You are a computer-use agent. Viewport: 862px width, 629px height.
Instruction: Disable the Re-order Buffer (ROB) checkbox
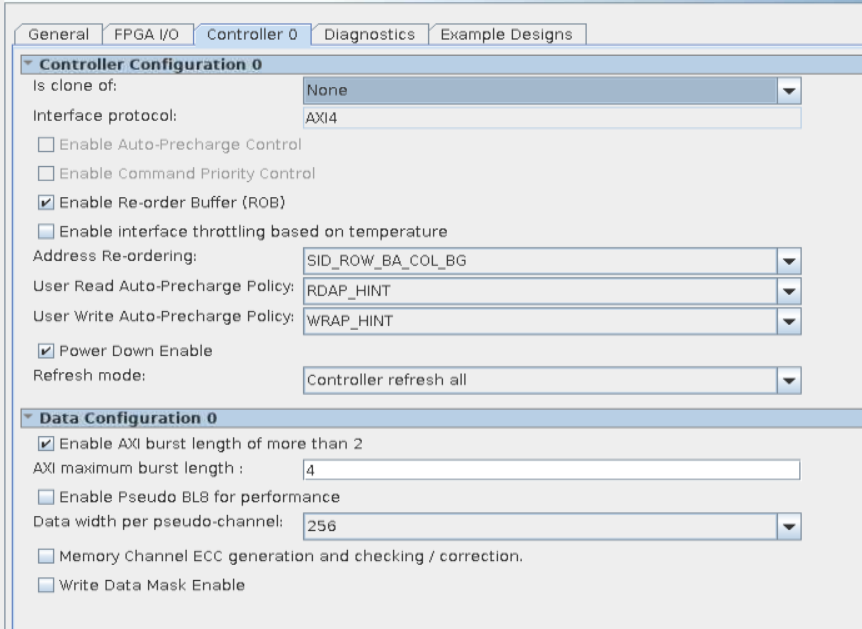[x=45, y=203]
